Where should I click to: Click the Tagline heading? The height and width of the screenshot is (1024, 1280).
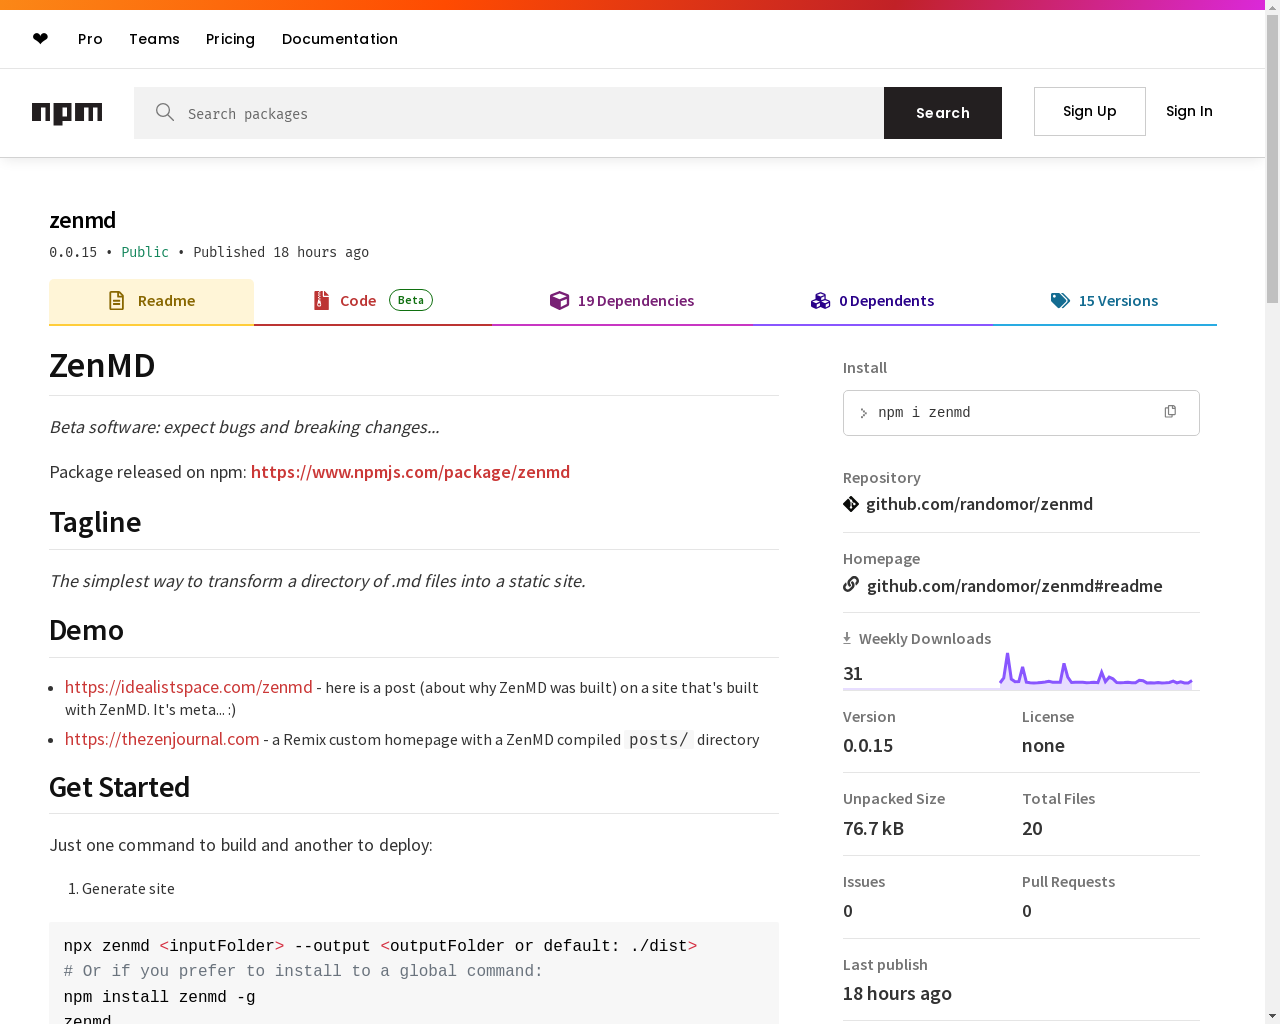click(x=95, y=522)
